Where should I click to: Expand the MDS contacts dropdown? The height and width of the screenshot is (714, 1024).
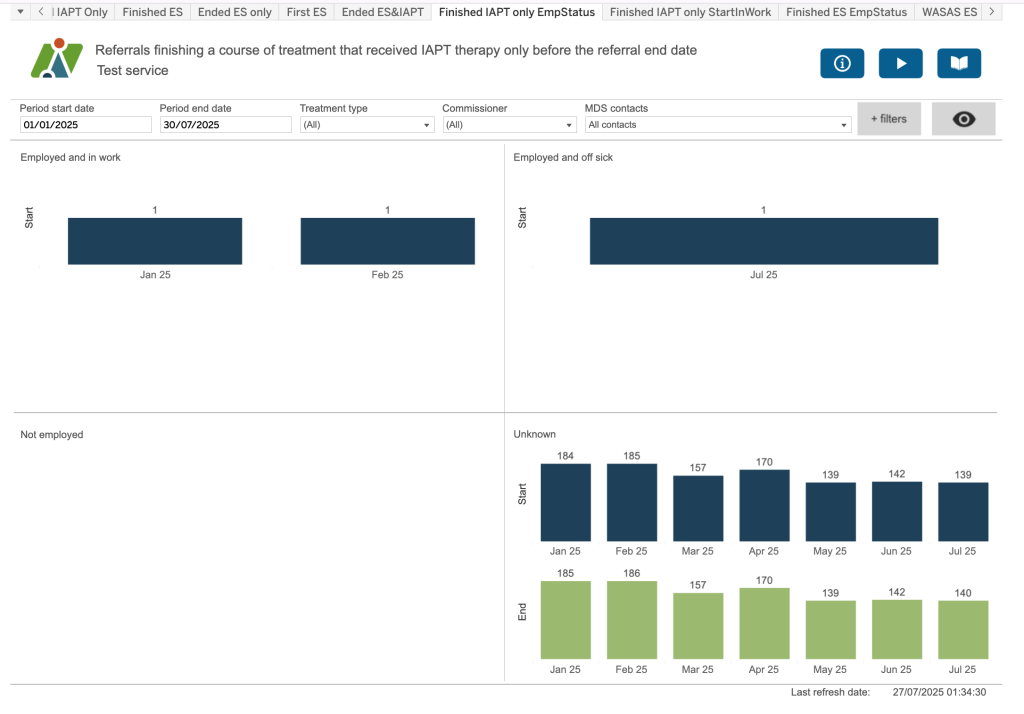point(717,125)
